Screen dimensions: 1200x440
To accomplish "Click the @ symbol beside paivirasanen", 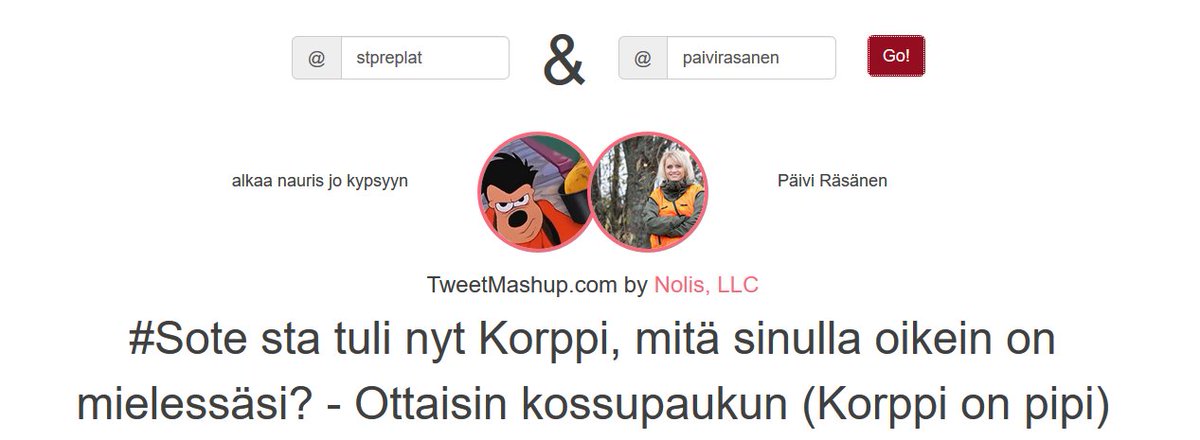I will (644, 58).
